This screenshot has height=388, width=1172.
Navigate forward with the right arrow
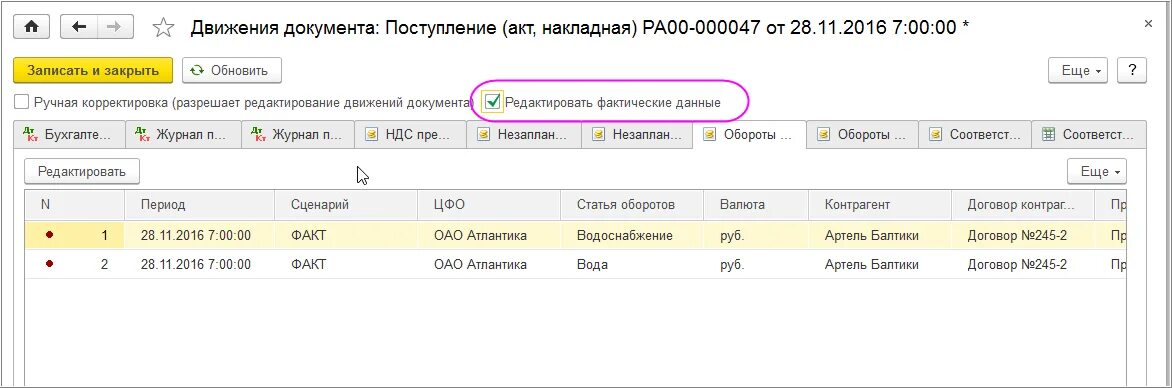point(114,26)
